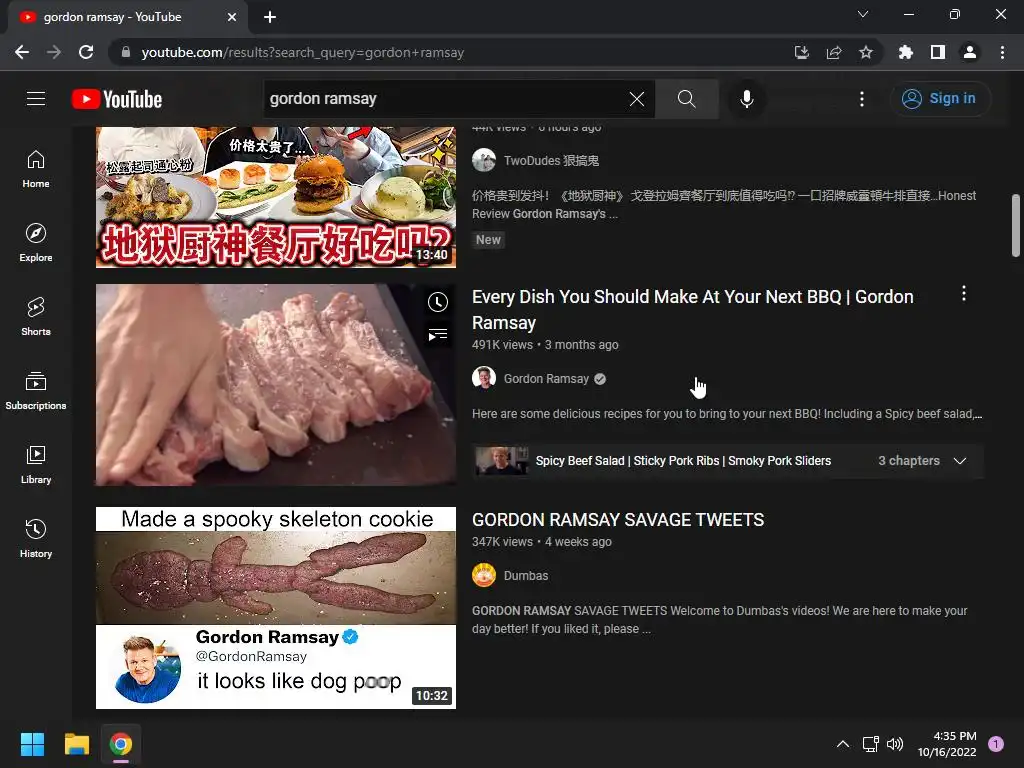1024x768 pixels.
Task: Visit the Dumbas channel link
Action: [526, 576]
